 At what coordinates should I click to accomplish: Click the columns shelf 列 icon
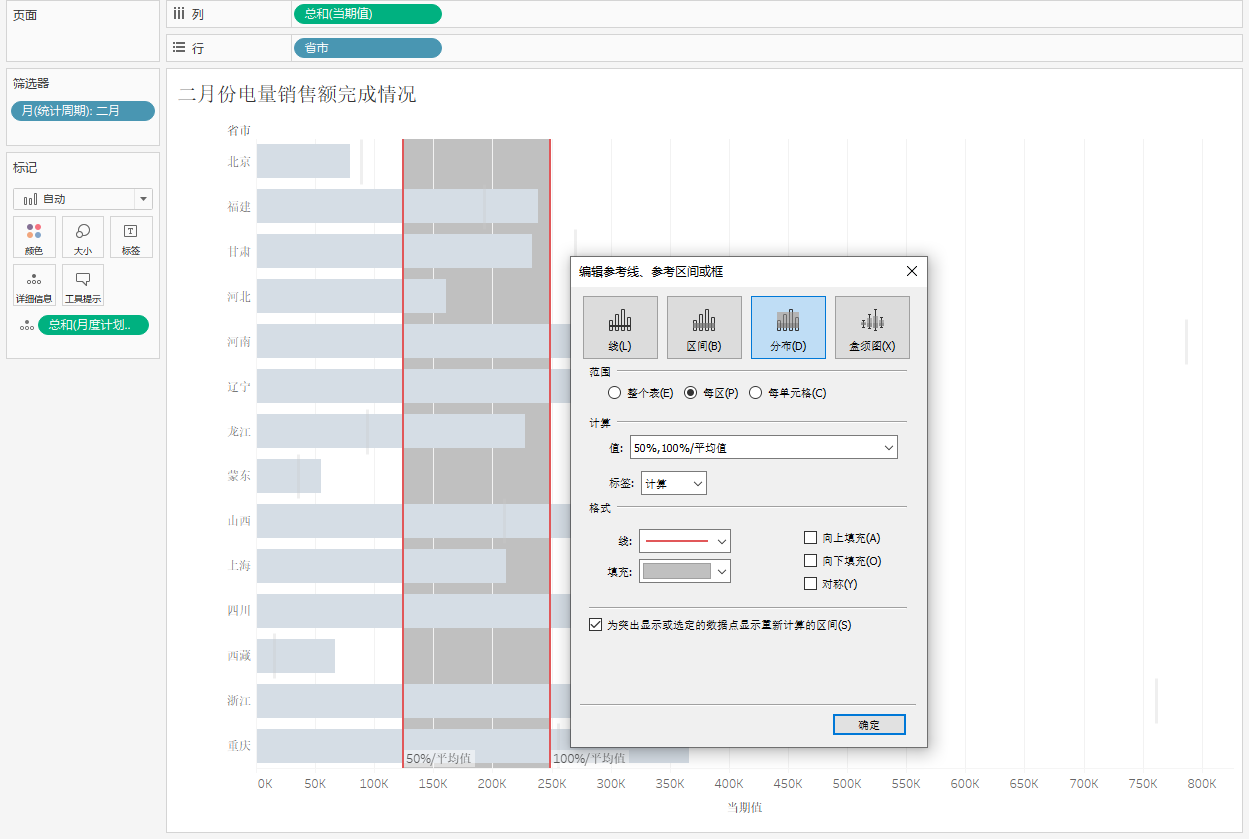tap(179, 14)
